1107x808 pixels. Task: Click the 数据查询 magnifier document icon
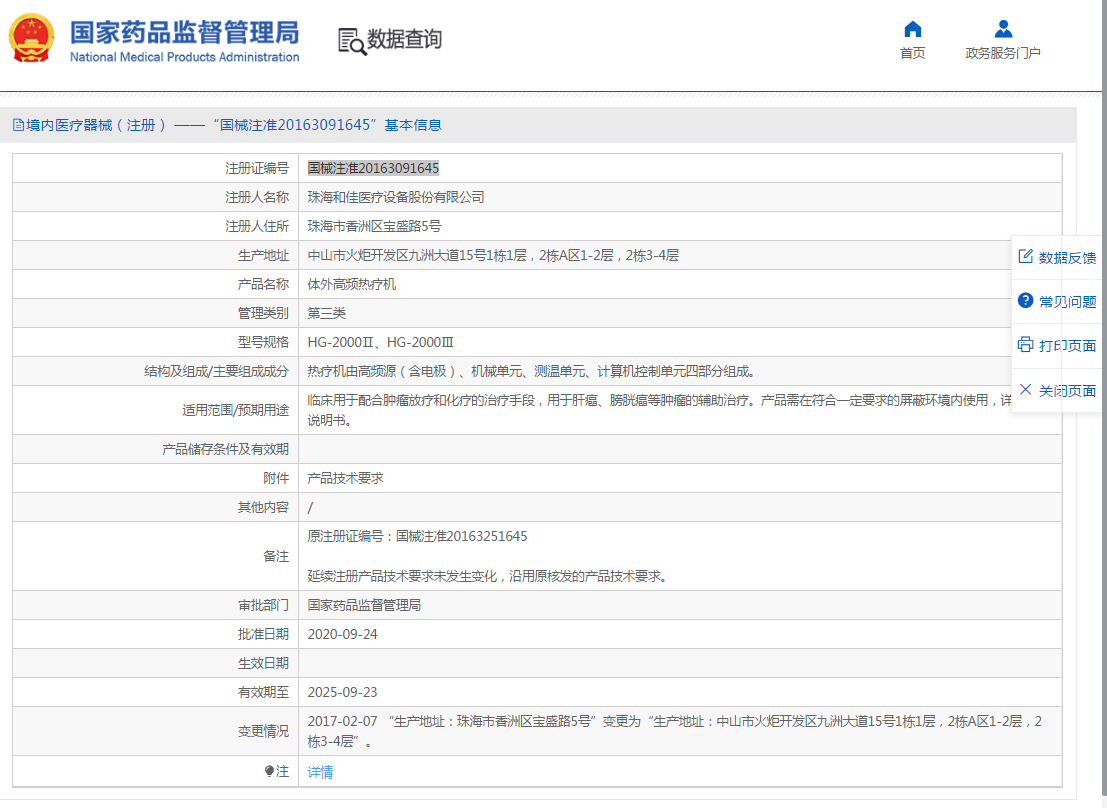pos(352,42)
